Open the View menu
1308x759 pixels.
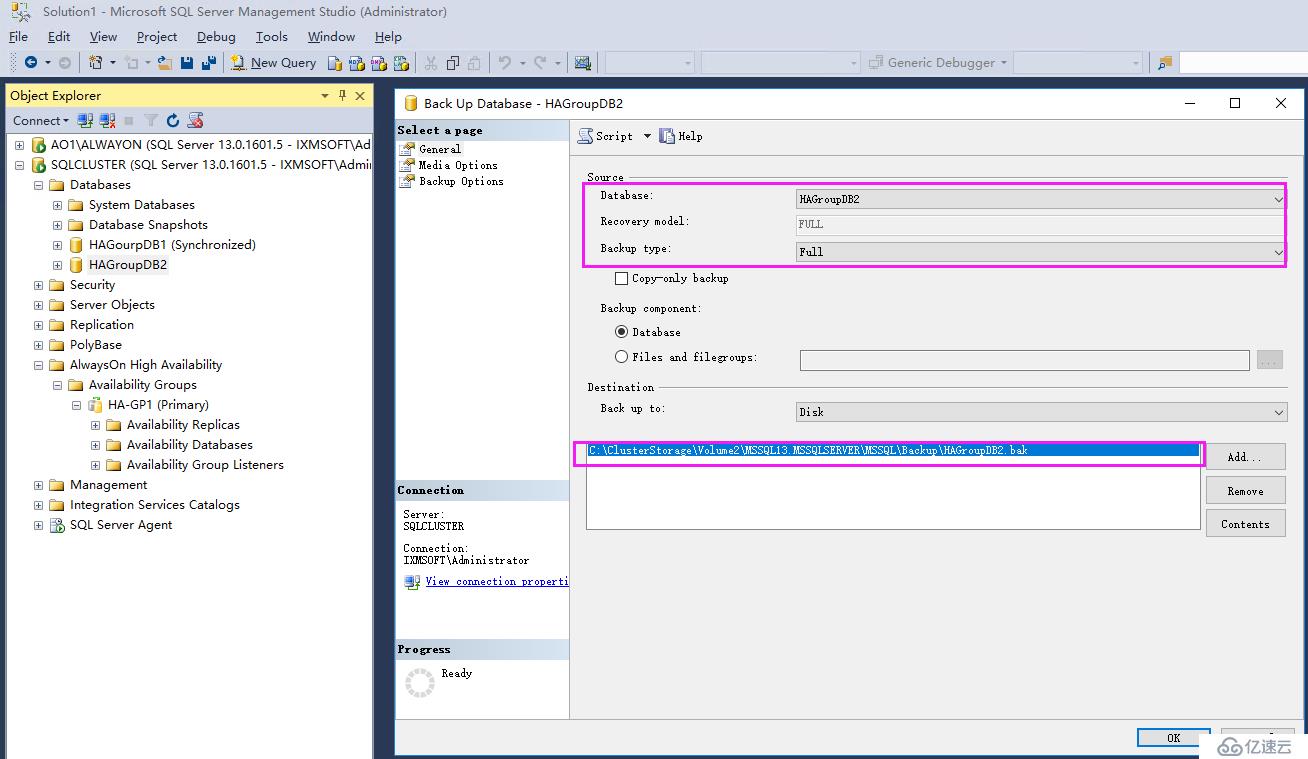point(103,37)
